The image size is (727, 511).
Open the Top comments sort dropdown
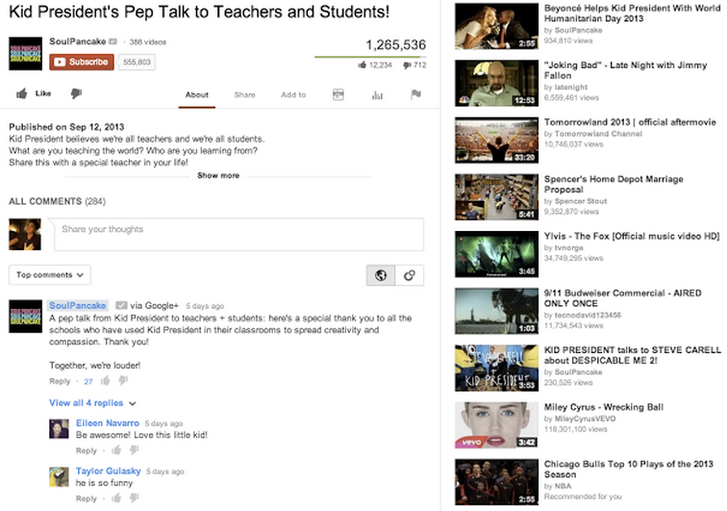tap(50, 275)
